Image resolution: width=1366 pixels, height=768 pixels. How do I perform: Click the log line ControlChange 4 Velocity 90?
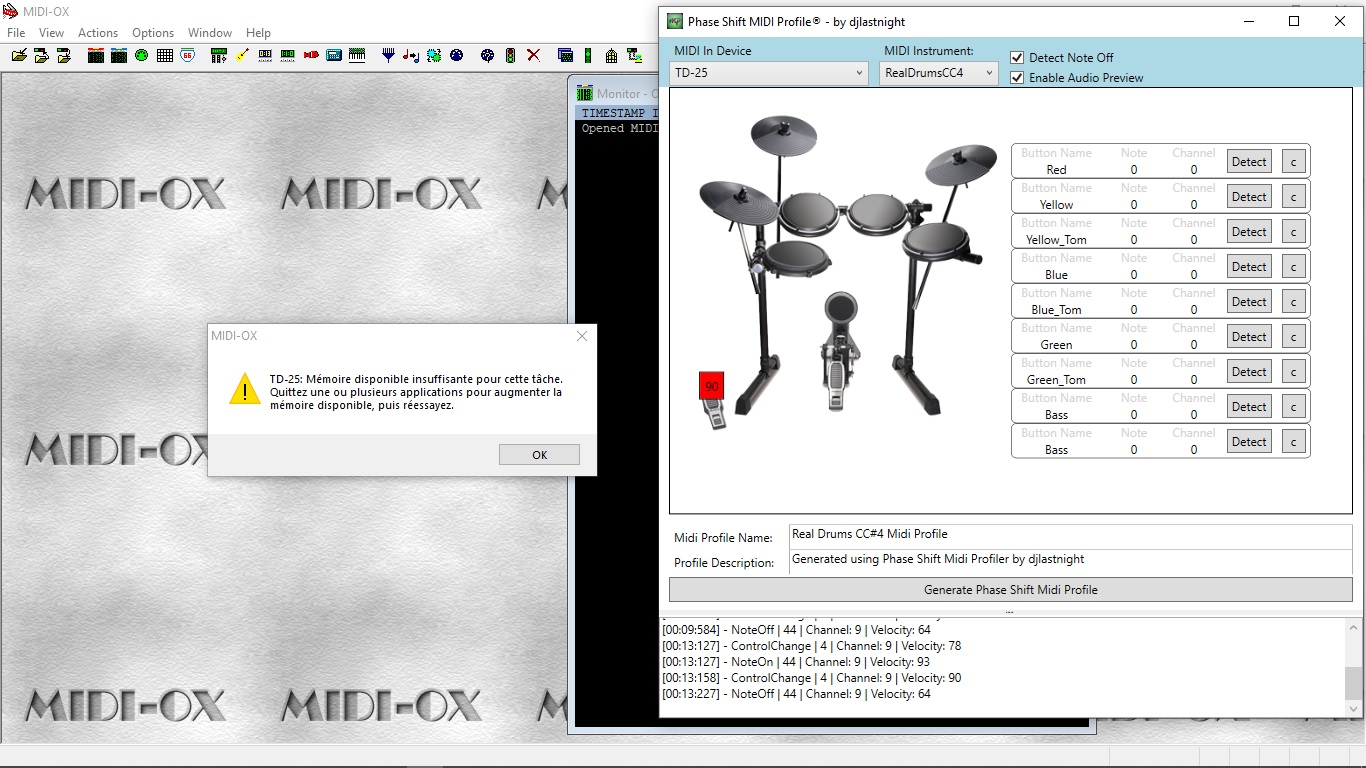pos(811,678)
